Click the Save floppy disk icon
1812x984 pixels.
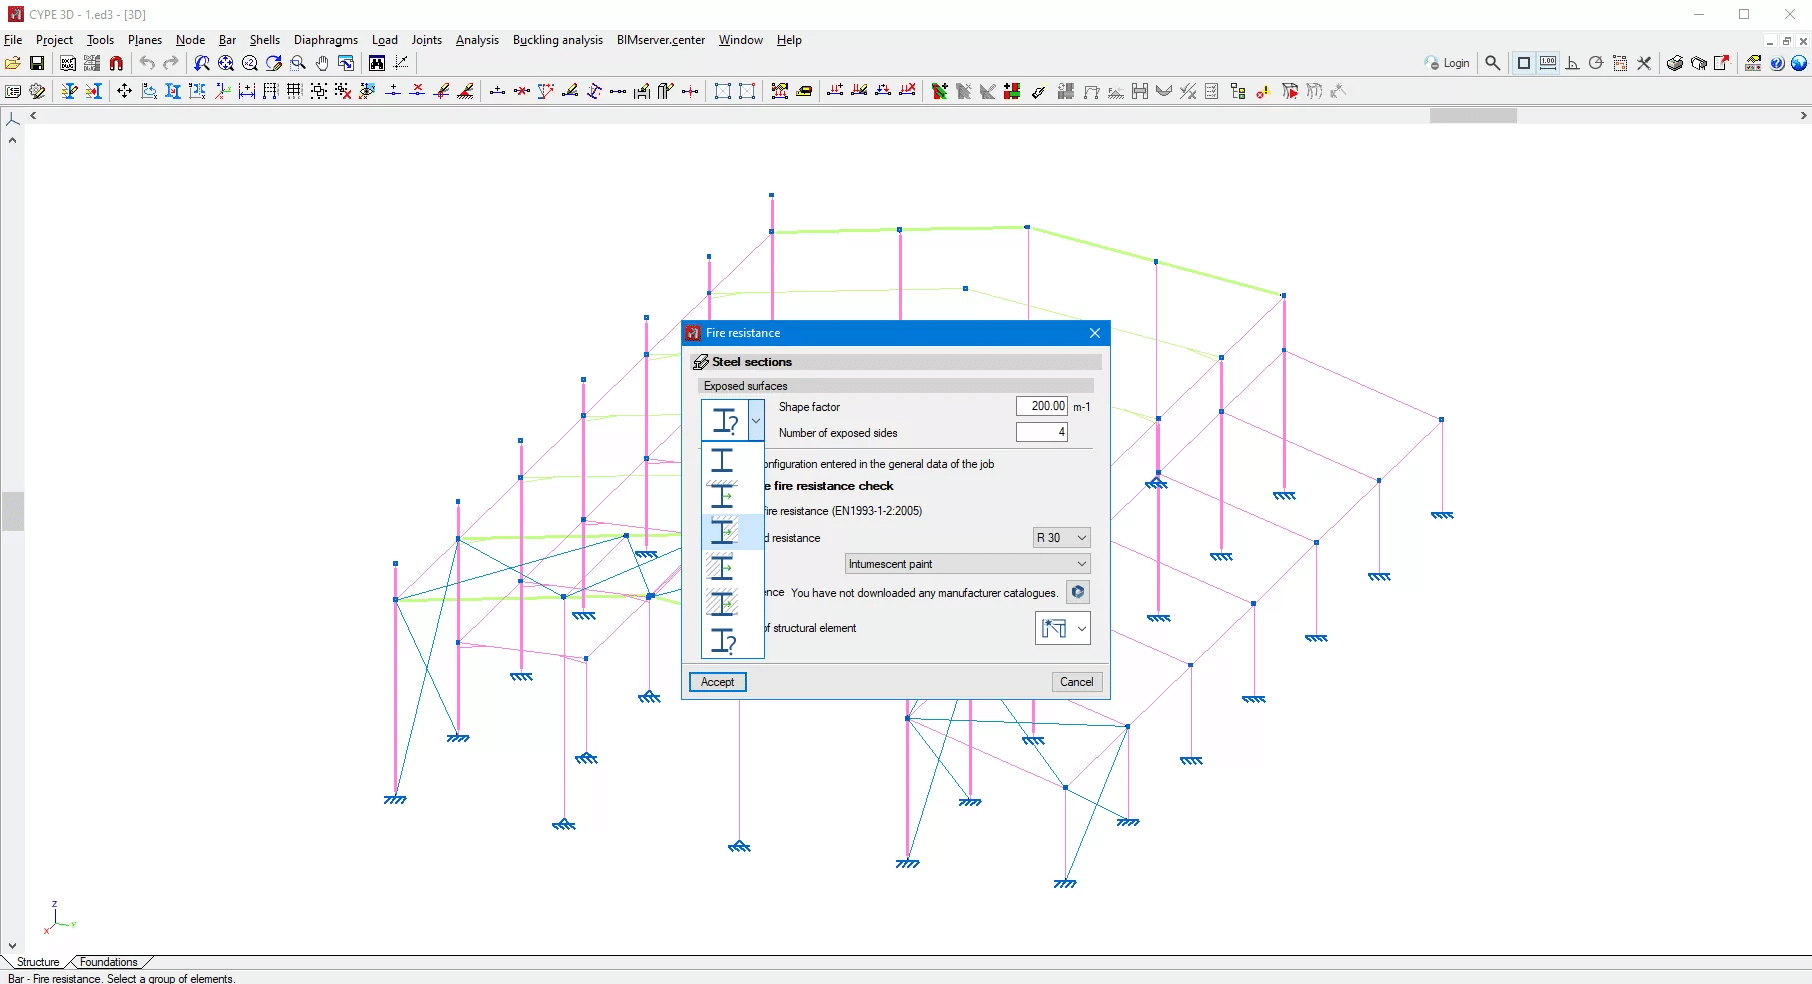pyautogui.click(x=37, y=63)
